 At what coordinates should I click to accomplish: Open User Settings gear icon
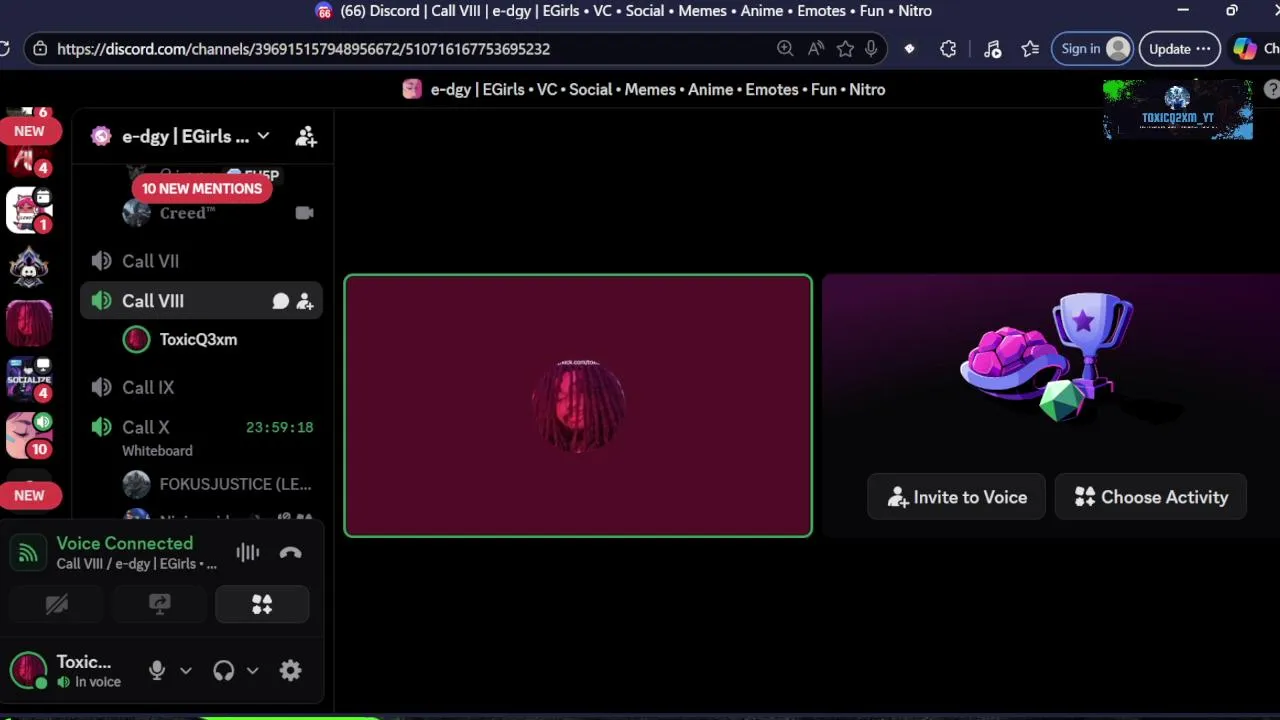(291, 671)
